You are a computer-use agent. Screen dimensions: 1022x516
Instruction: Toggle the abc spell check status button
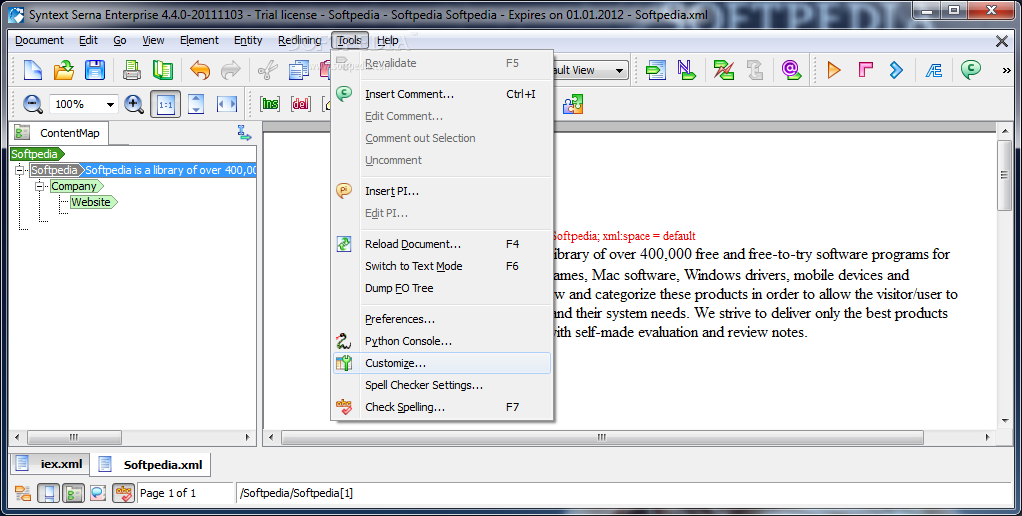coord(123,493)
